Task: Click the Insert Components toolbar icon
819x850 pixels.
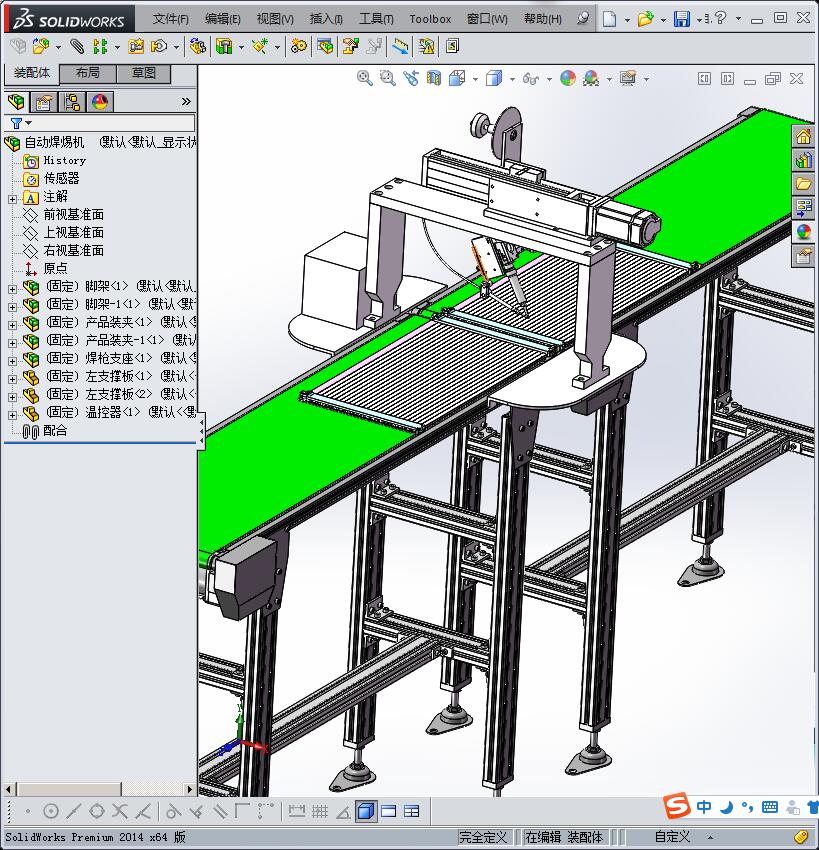Action: click(41, 46)
